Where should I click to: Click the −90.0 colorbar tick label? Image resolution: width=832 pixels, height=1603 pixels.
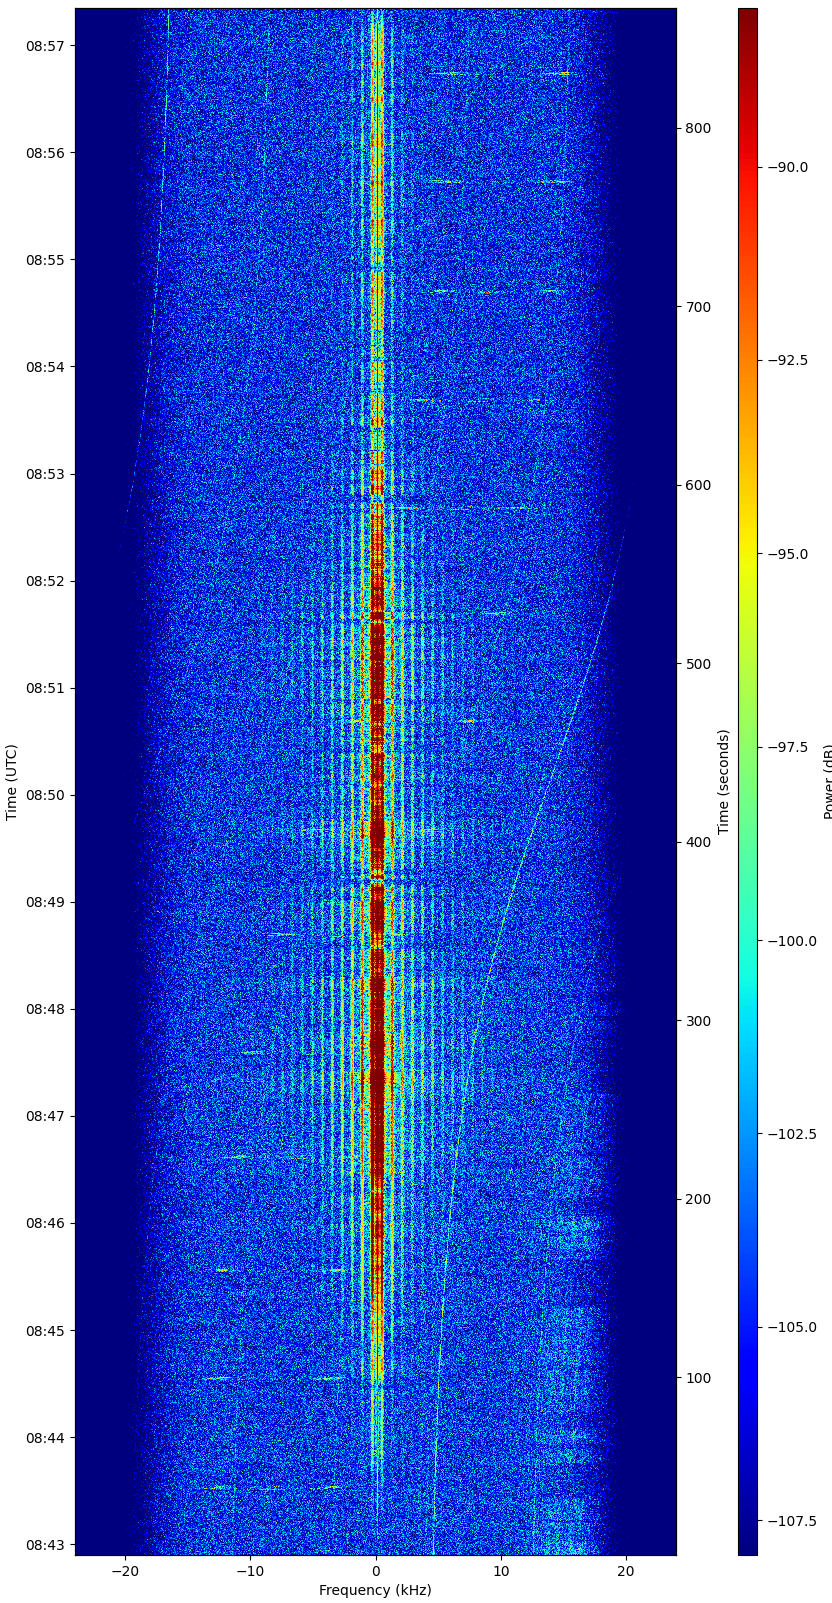(788, 167)
